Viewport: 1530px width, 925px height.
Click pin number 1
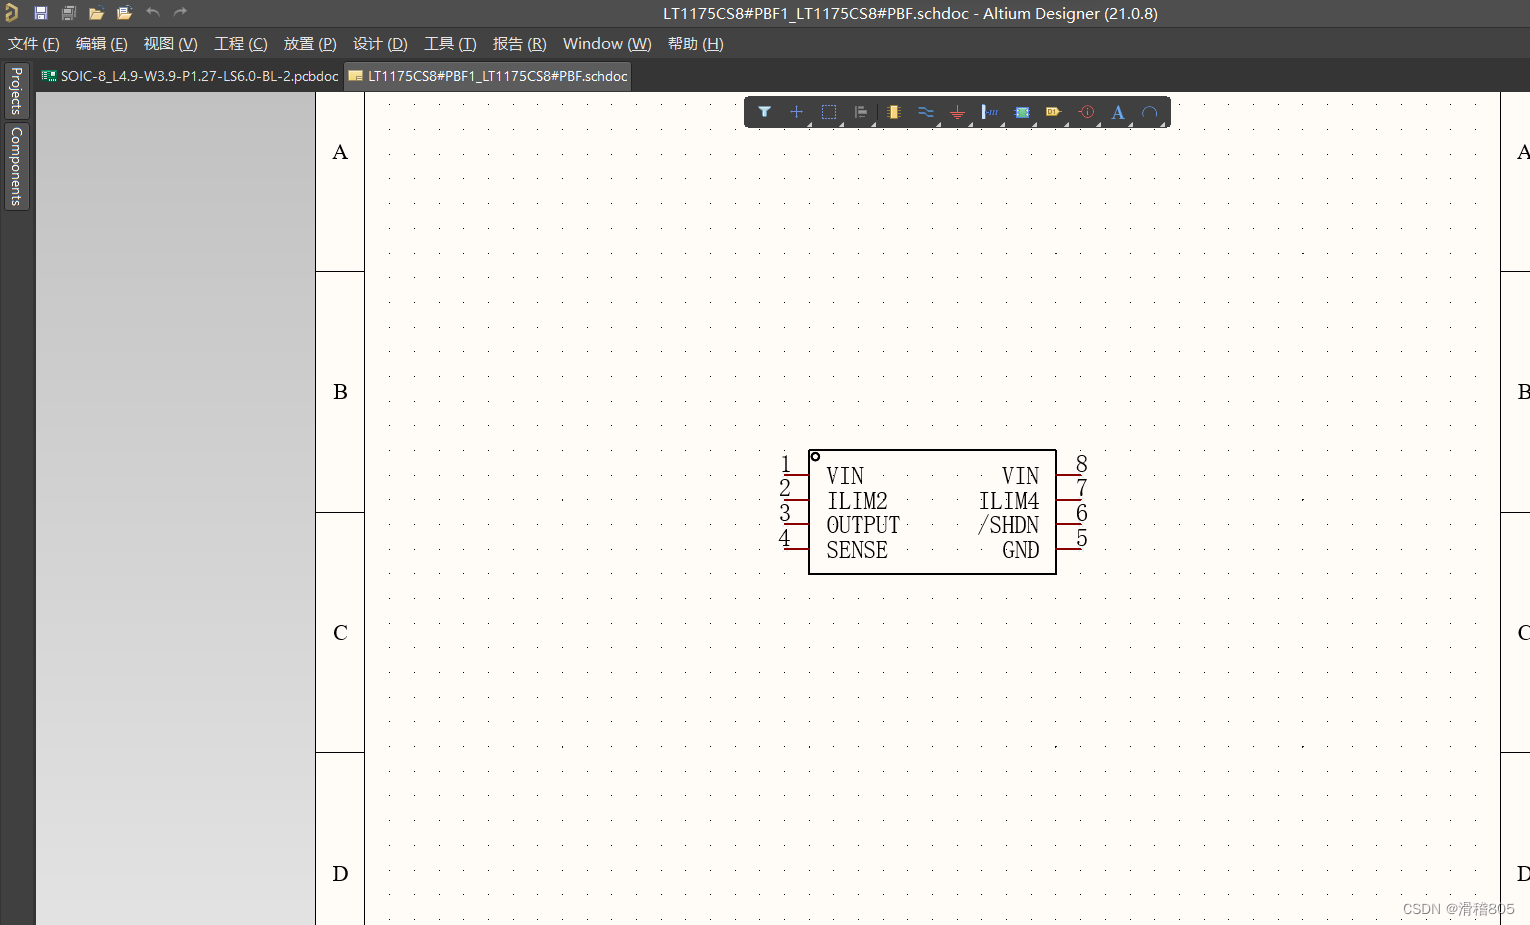point(786,463)
